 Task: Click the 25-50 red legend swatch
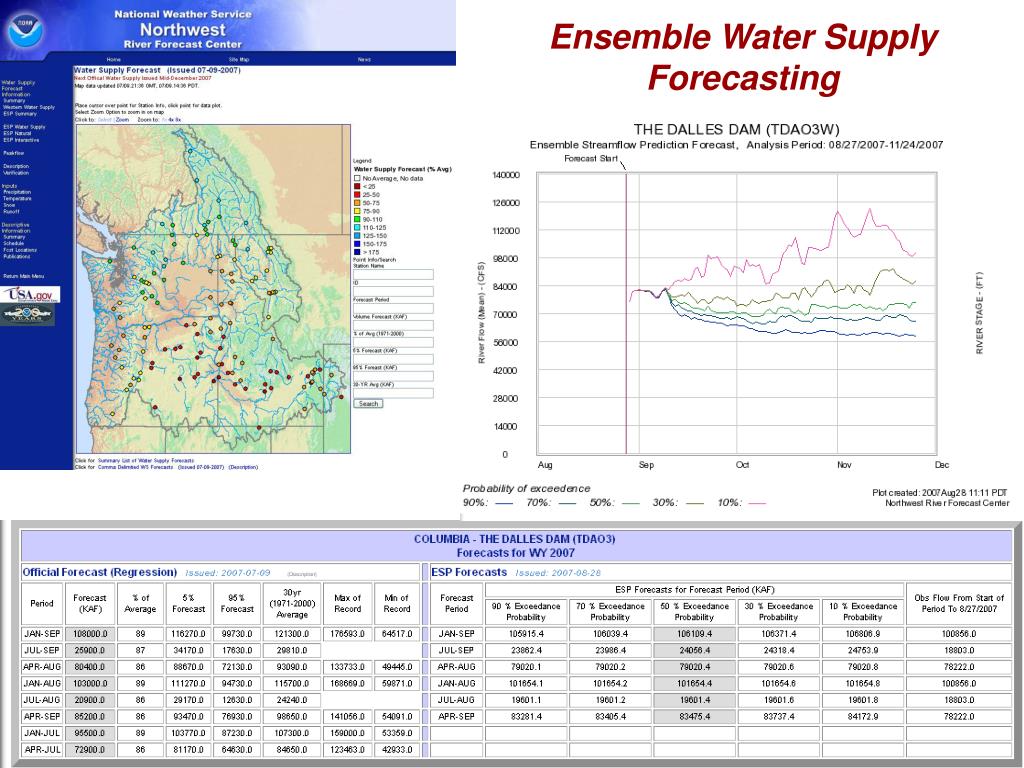(x=357, y=195)
